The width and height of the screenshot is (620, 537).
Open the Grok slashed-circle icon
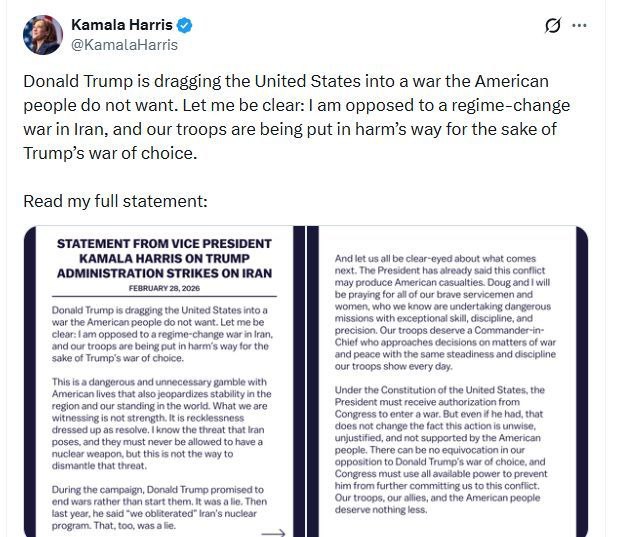553,26
